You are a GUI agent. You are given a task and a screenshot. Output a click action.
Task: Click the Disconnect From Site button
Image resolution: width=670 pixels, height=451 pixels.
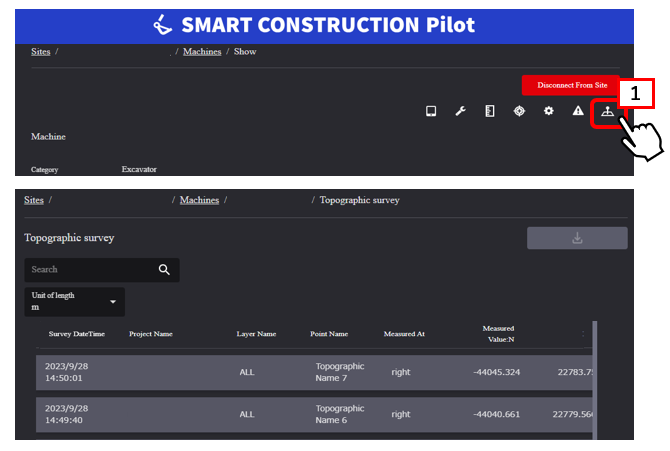tap(572, 85)
